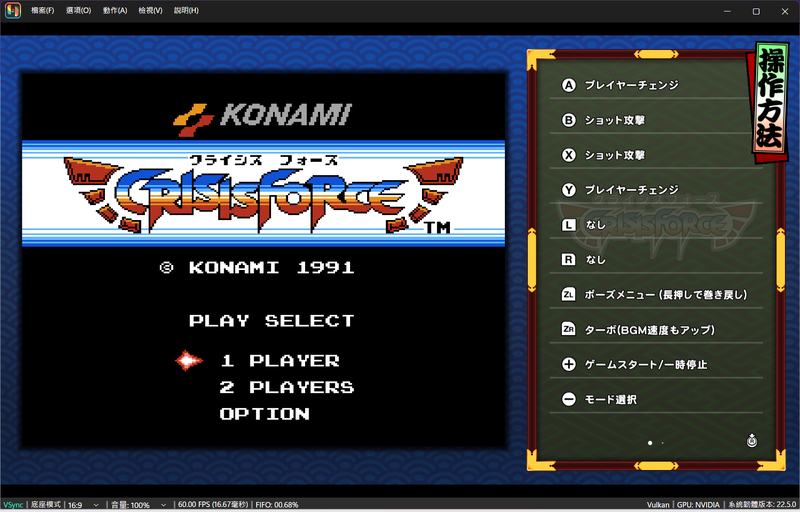Click the joystick icon at panel bottom
Screen dimensions: 800x512
(x=752, y=441)
